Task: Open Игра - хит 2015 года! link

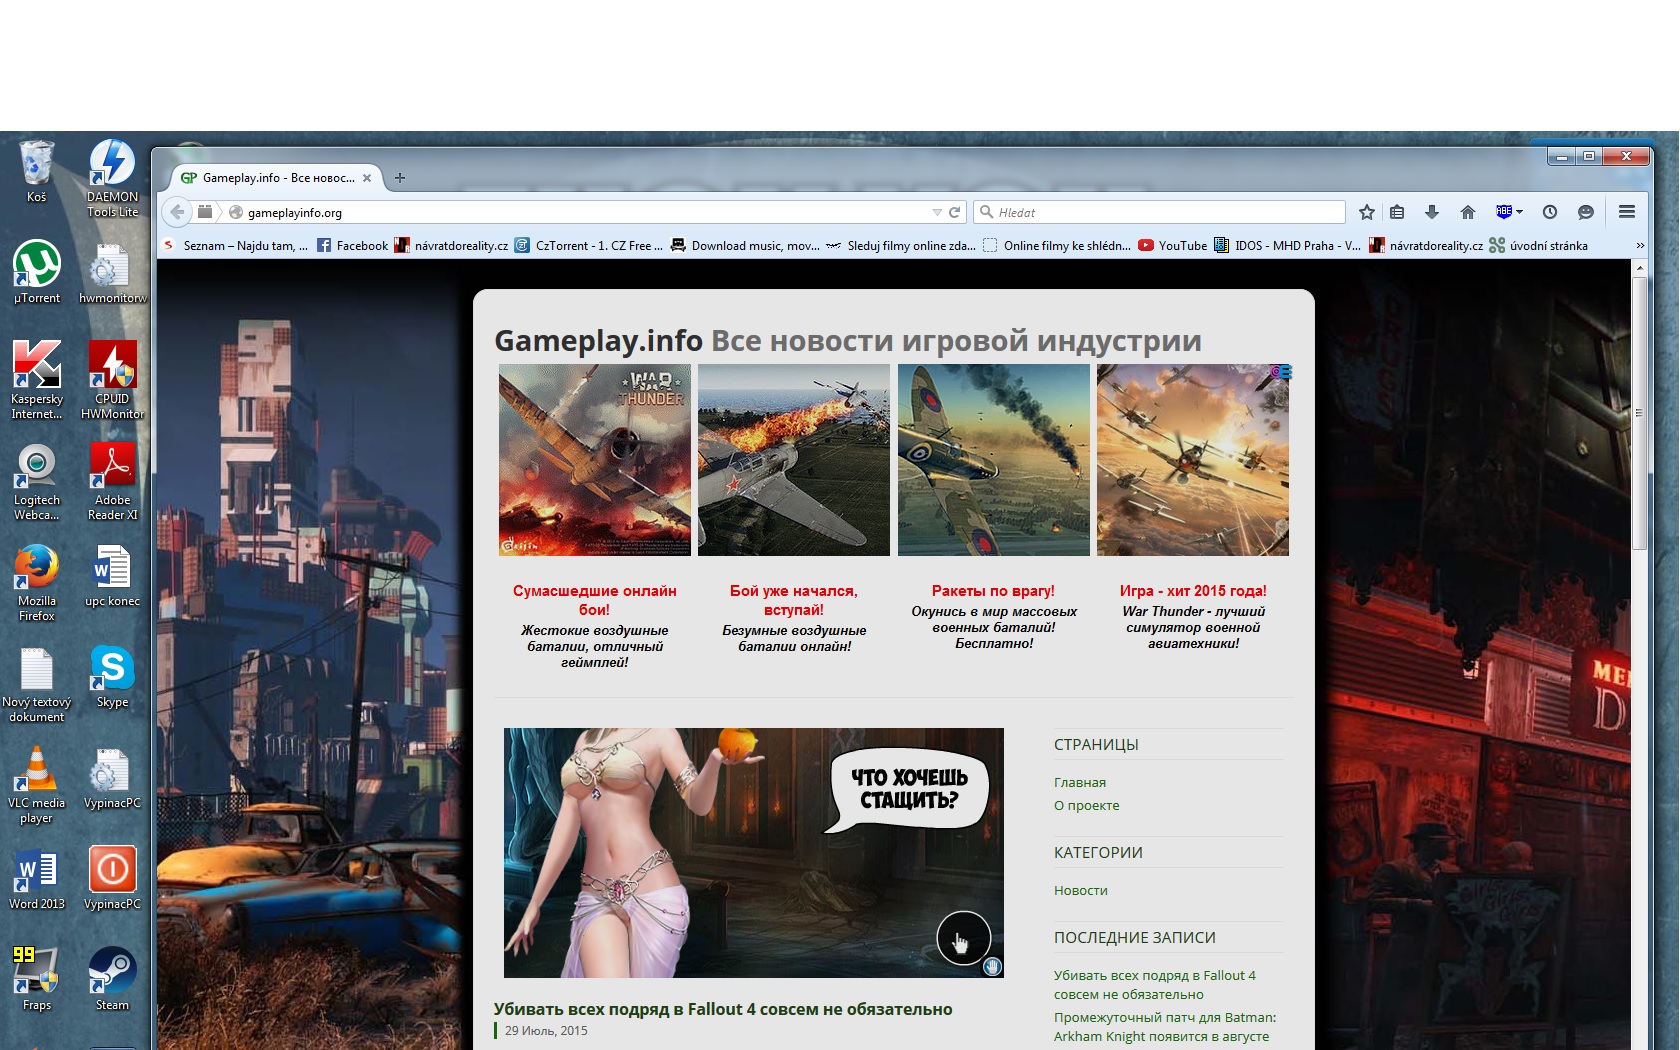Action: (x=1193, y=591)
